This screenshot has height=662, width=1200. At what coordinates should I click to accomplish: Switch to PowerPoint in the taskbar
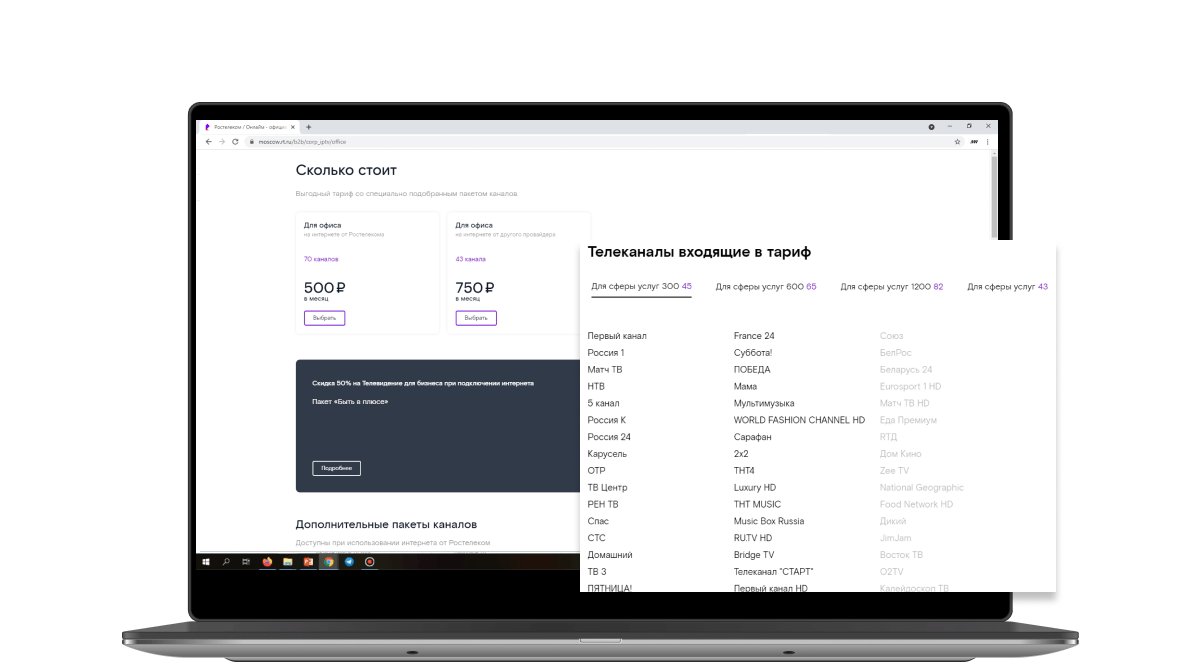pos(308,562)
